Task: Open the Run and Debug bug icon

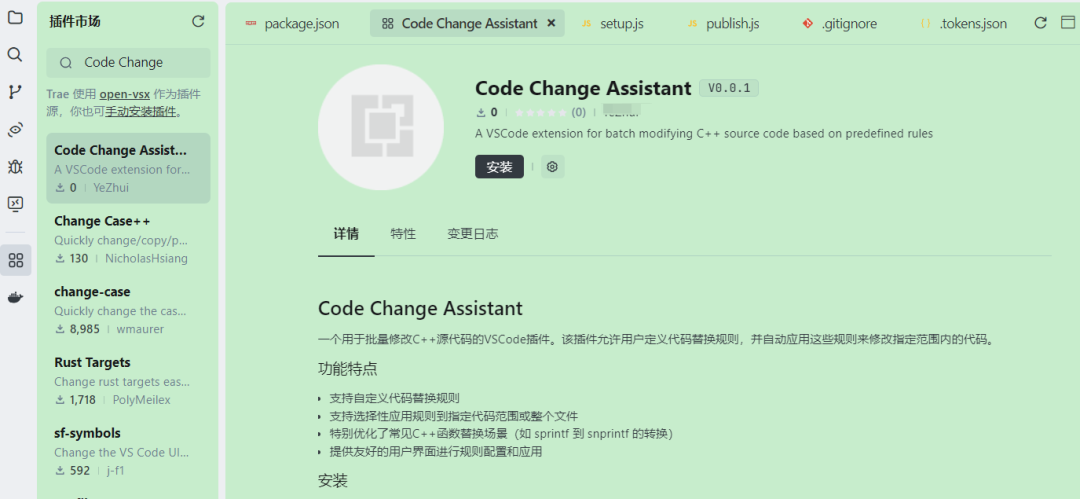Action: 15,166
